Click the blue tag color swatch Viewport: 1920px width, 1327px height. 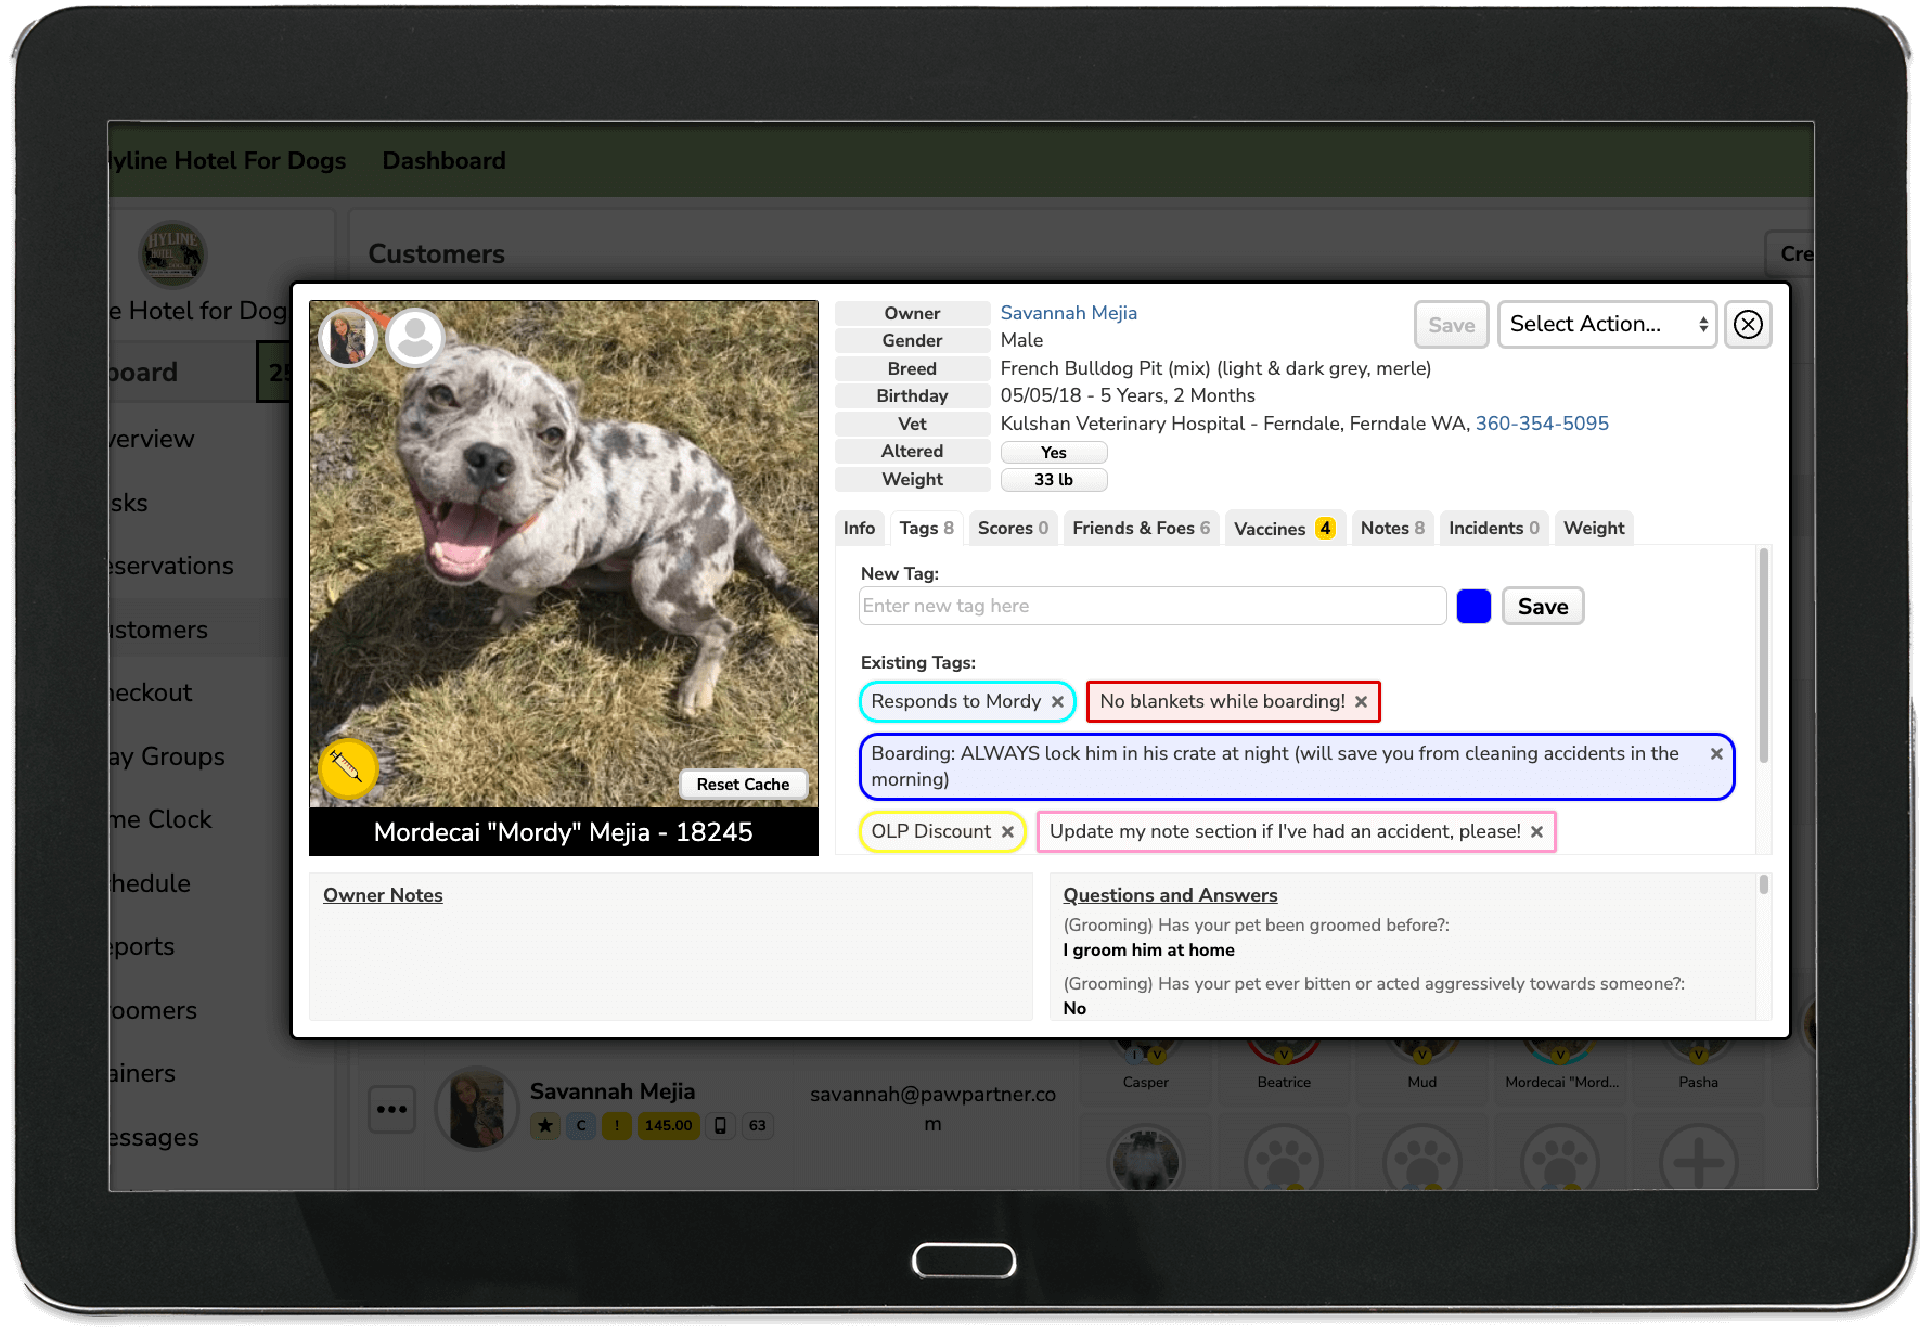[1473, 606]
